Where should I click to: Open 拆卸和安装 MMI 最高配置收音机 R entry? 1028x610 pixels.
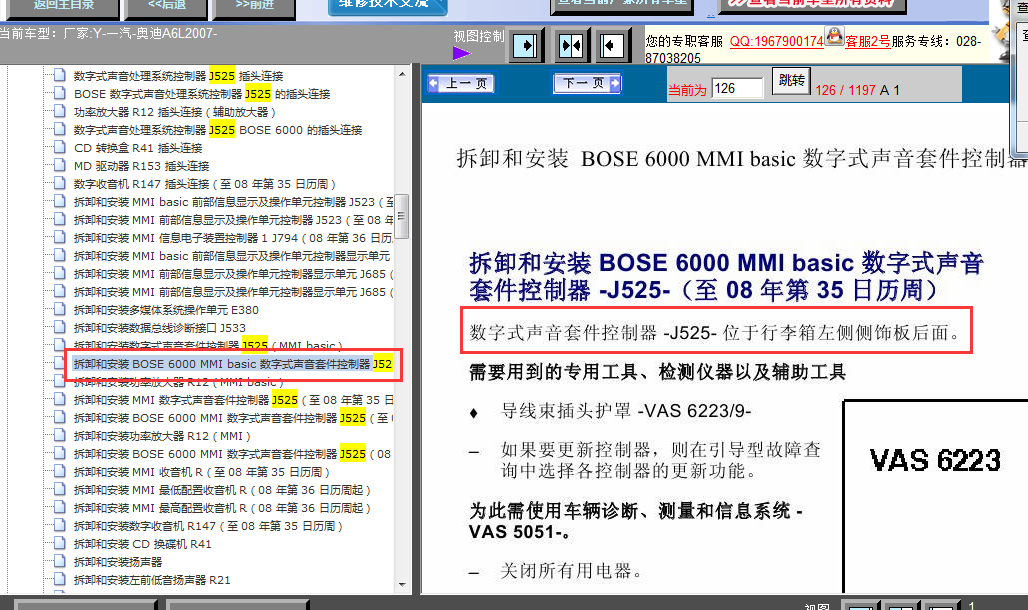(222, 508)
